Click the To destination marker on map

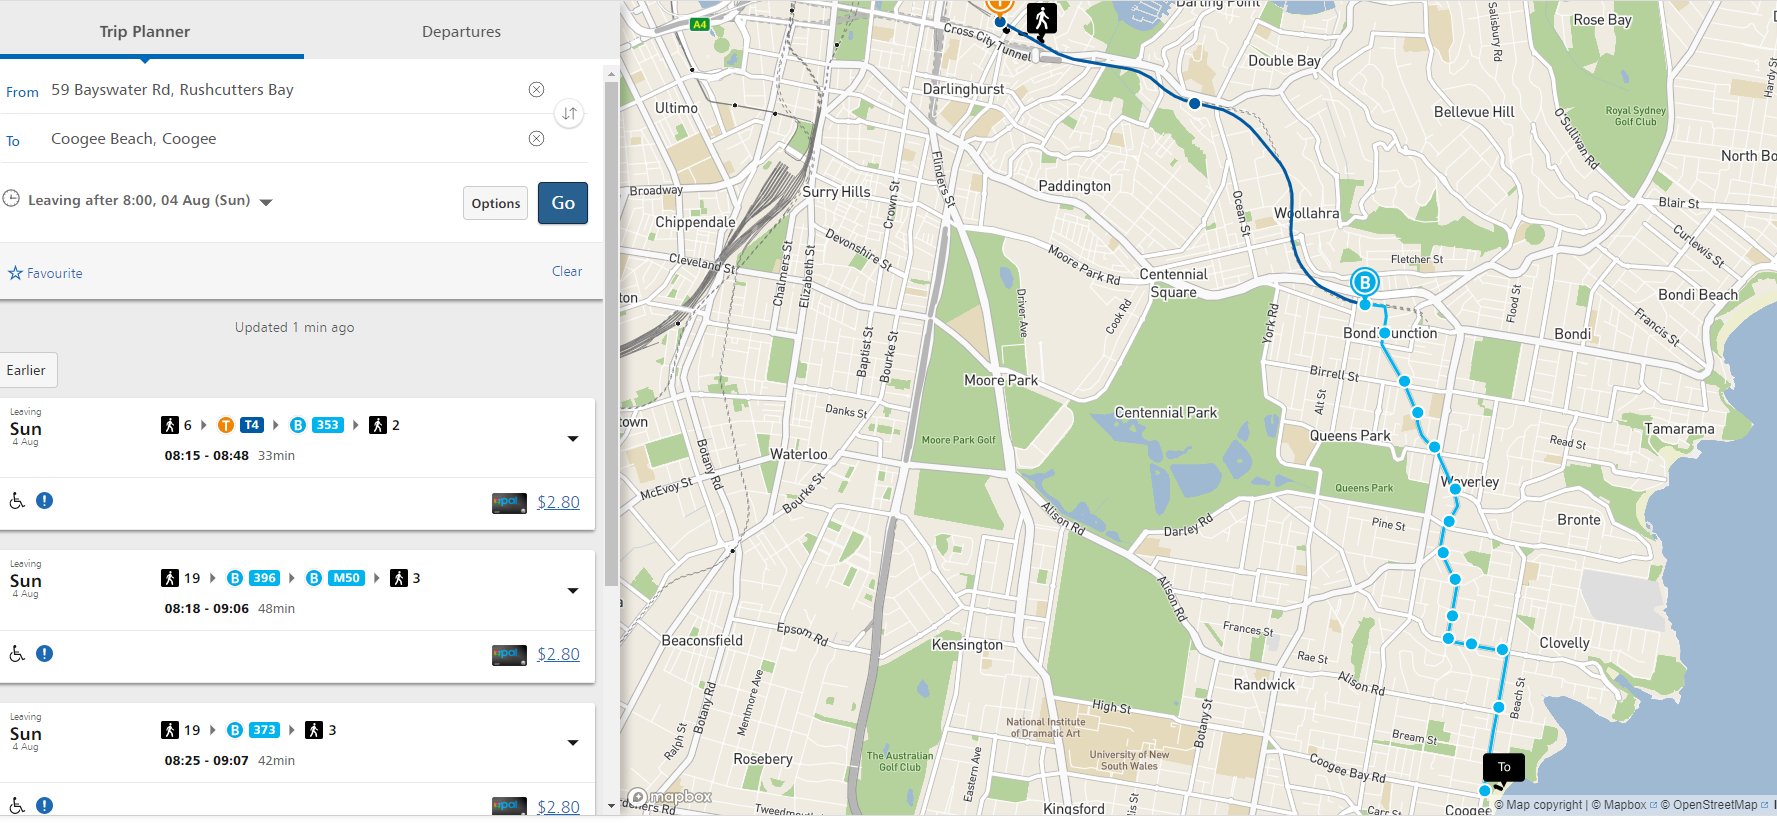pyautogui.click(x=1504, y=767)
